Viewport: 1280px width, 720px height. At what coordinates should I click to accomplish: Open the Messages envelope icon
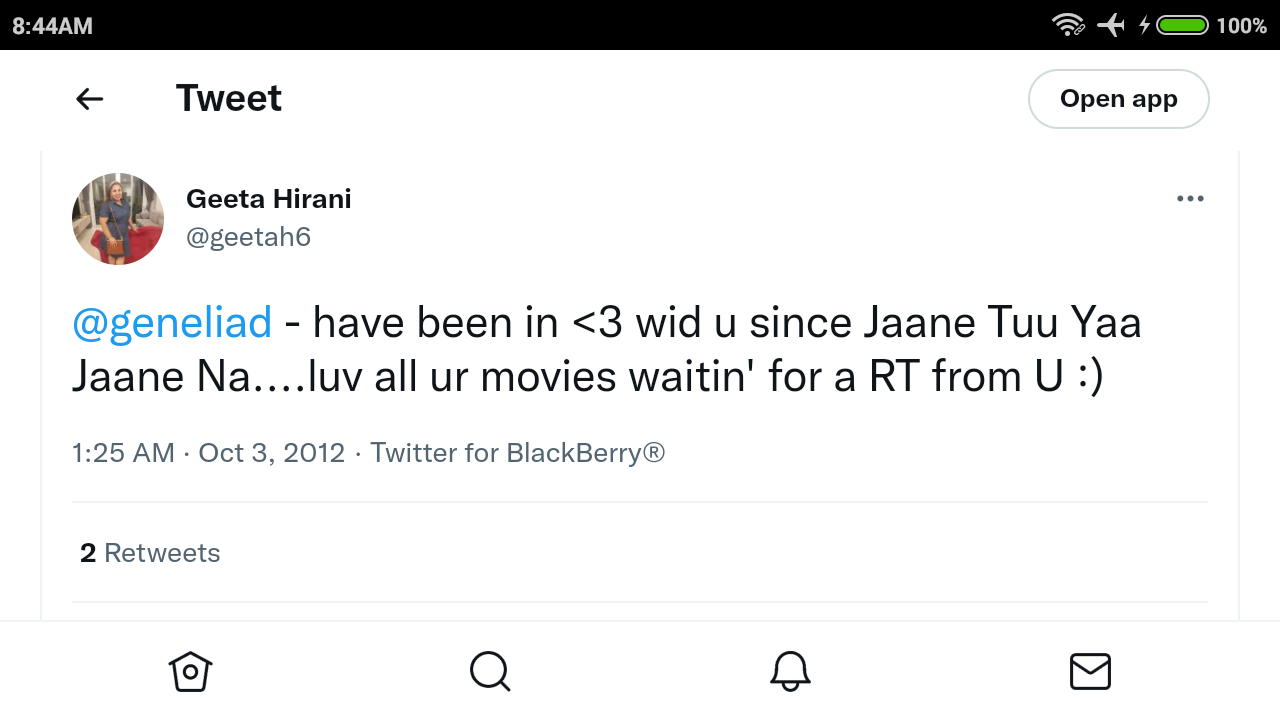(x=1090, y=671)
